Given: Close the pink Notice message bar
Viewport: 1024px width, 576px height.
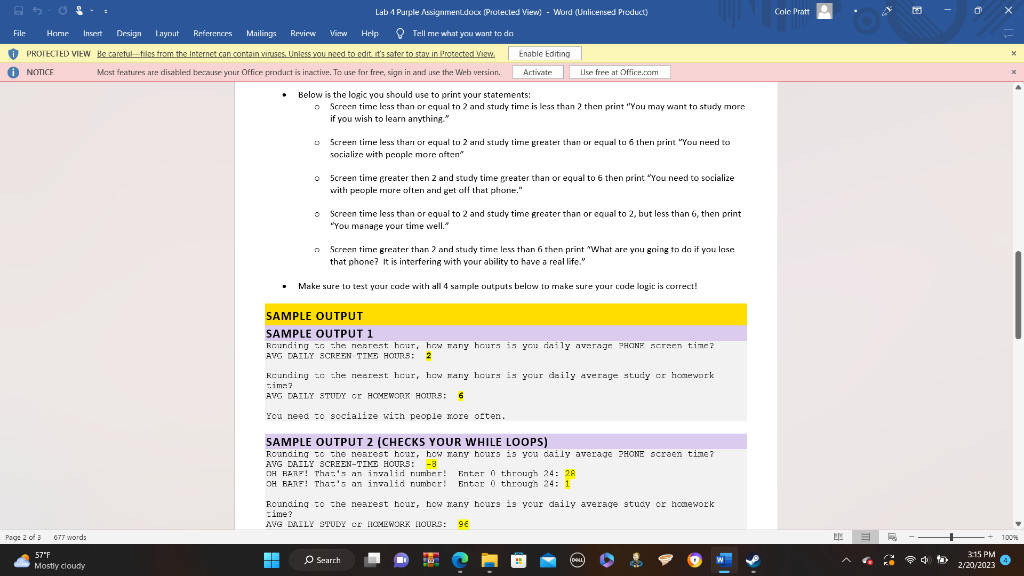Looking at the screenshot, I should (x=1014, y=72).
